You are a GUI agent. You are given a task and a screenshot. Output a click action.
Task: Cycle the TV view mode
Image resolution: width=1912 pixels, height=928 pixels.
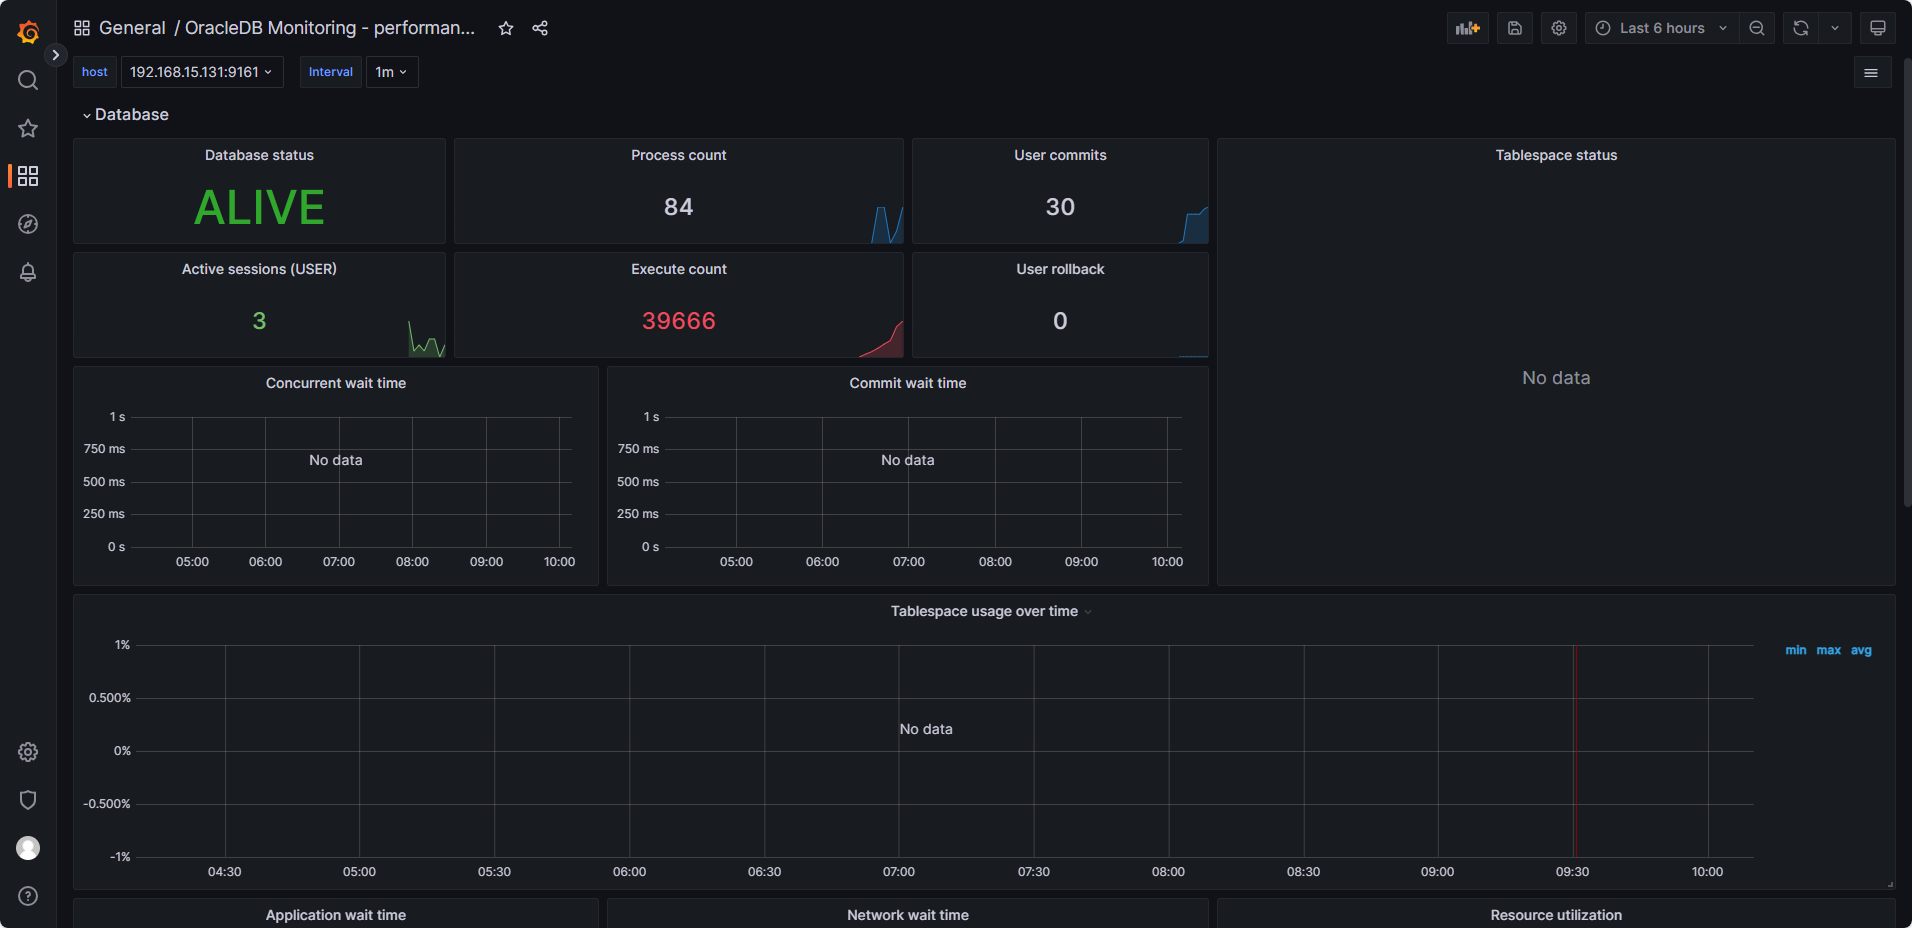pos(1878,28)
